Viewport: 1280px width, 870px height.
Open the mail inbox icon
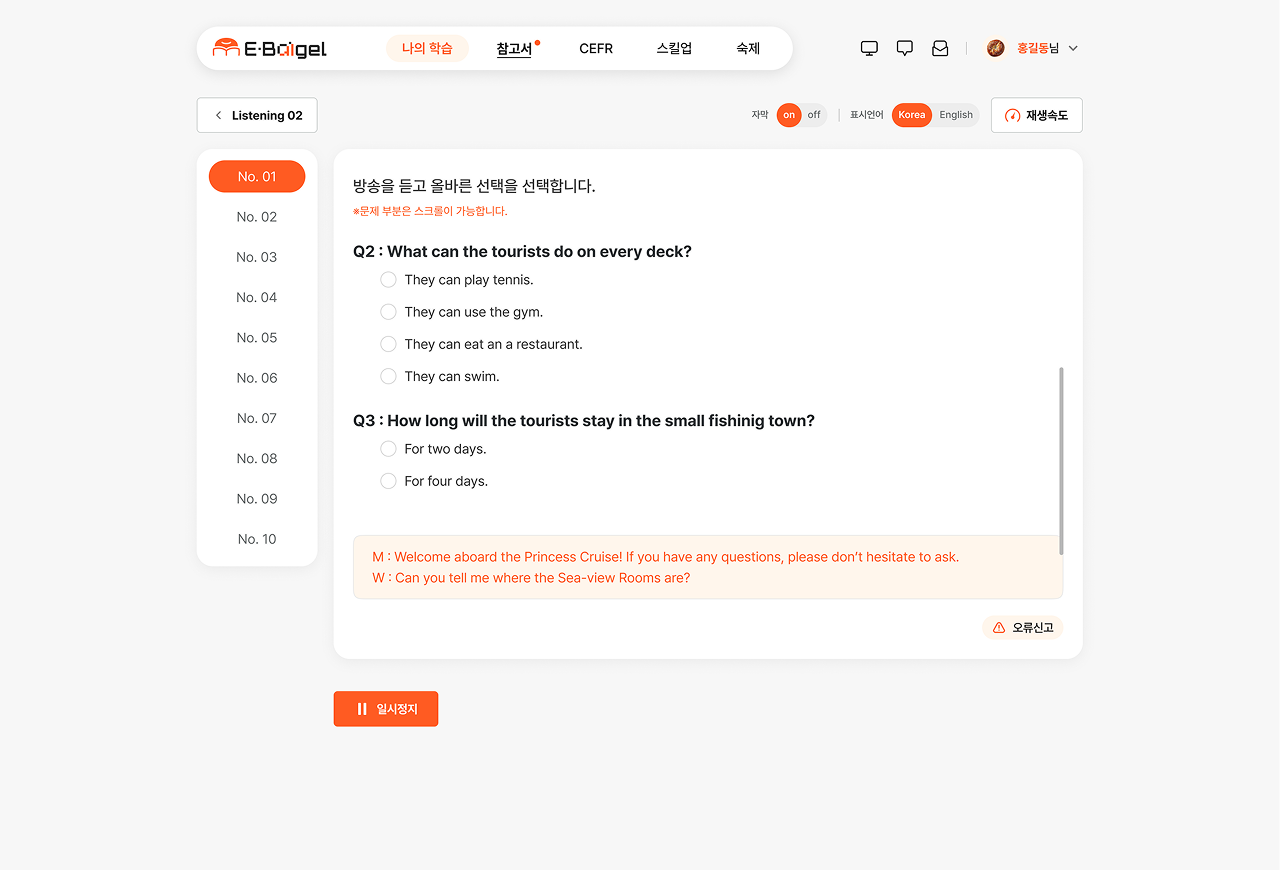point(940,48)
